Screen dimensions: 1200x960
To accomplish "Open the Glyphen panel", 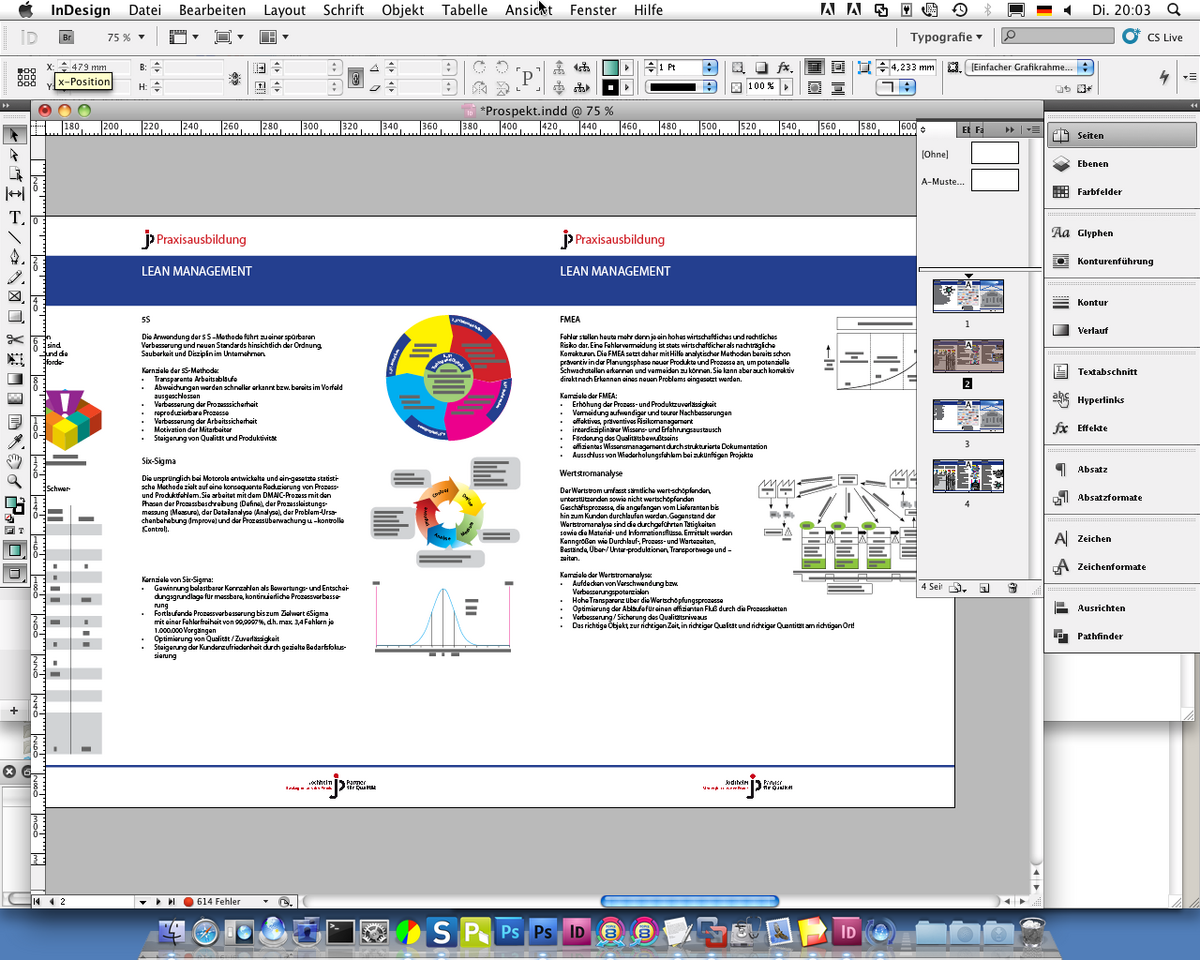I will 1095,233.
